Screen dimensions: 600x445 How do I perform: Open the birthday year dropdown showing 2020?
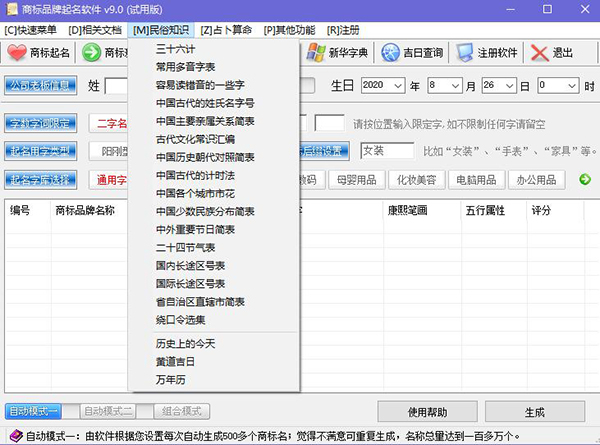[385, 86]
